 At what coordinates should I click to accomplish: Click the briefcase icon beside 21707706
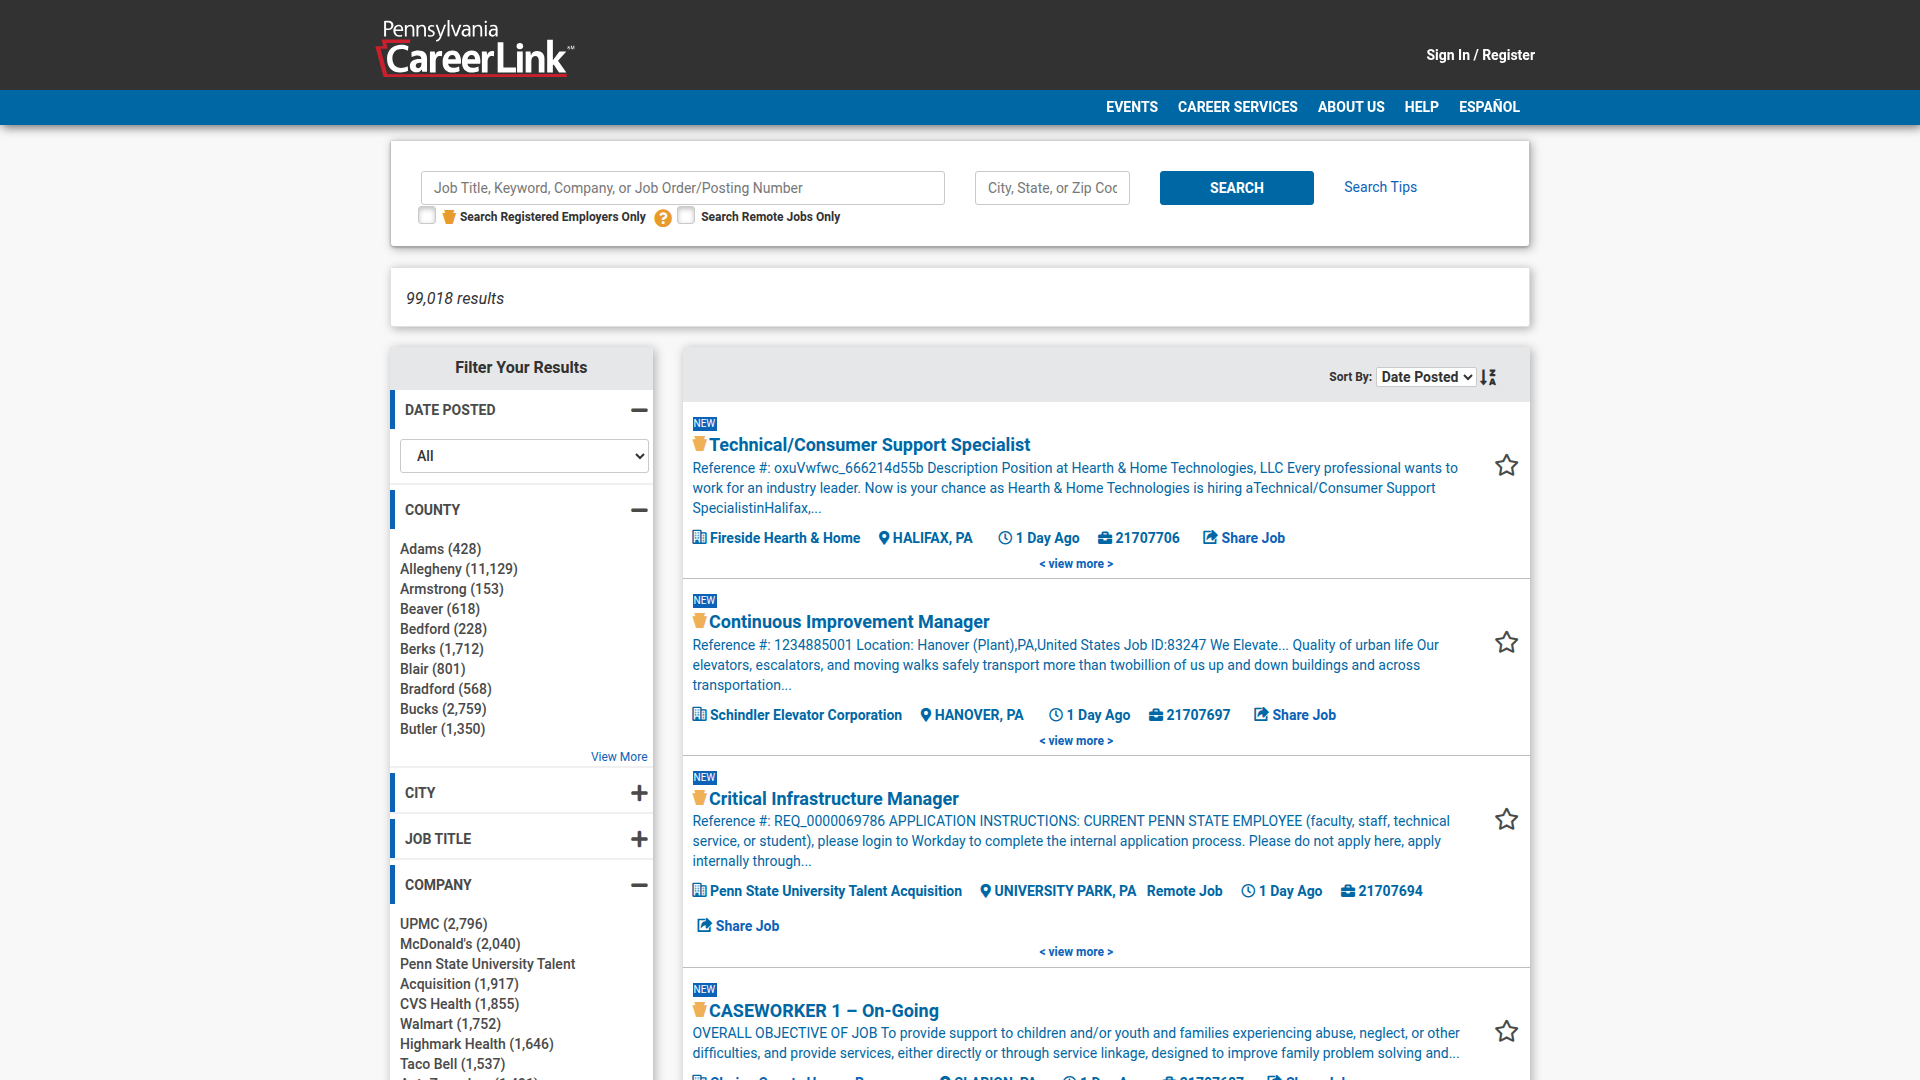pos(1105,538)
